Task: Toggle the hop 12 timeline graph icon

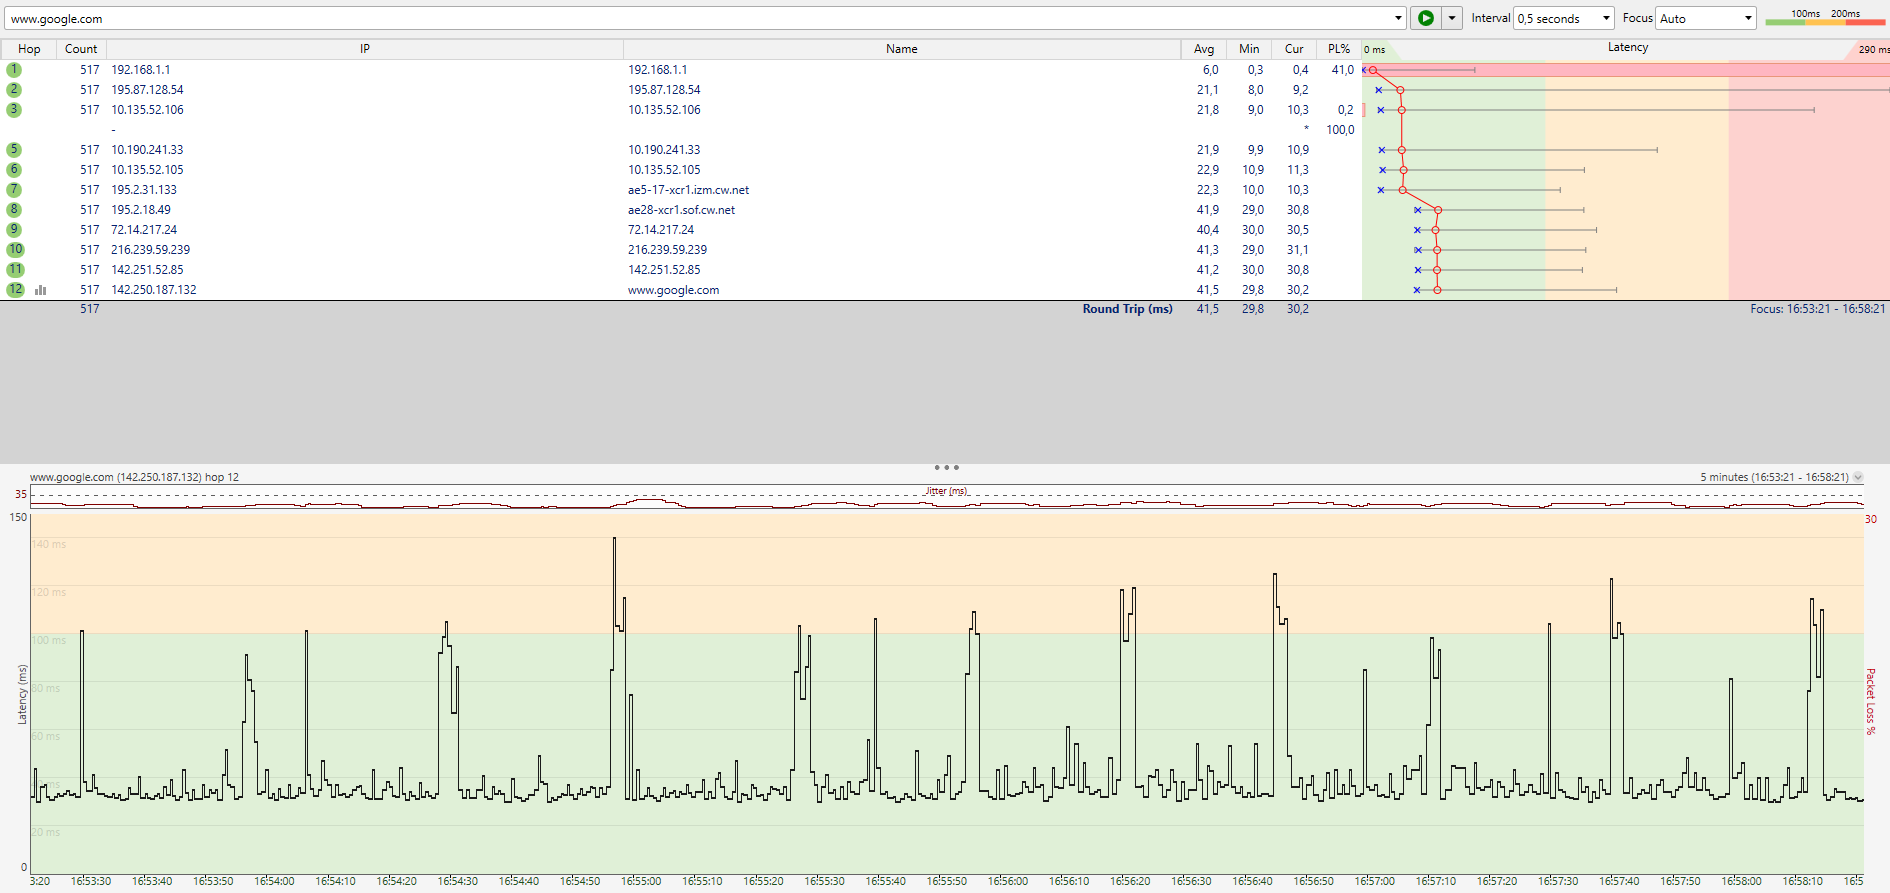Action: point(41,290)
